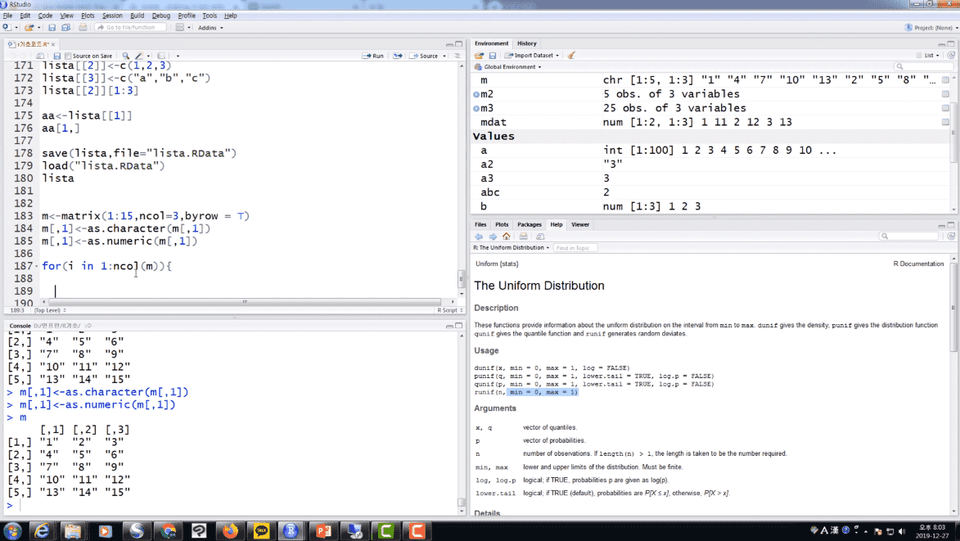
Task: Show help topic in new window
Action: click(x=540, y=236)
